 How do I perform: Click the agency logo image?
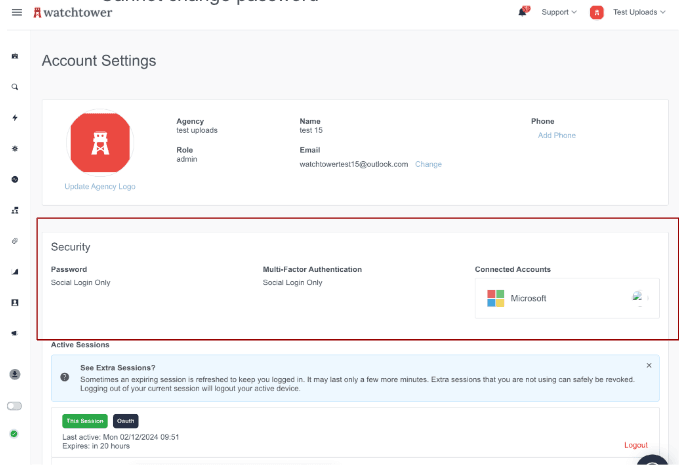(x=99, y=142)
